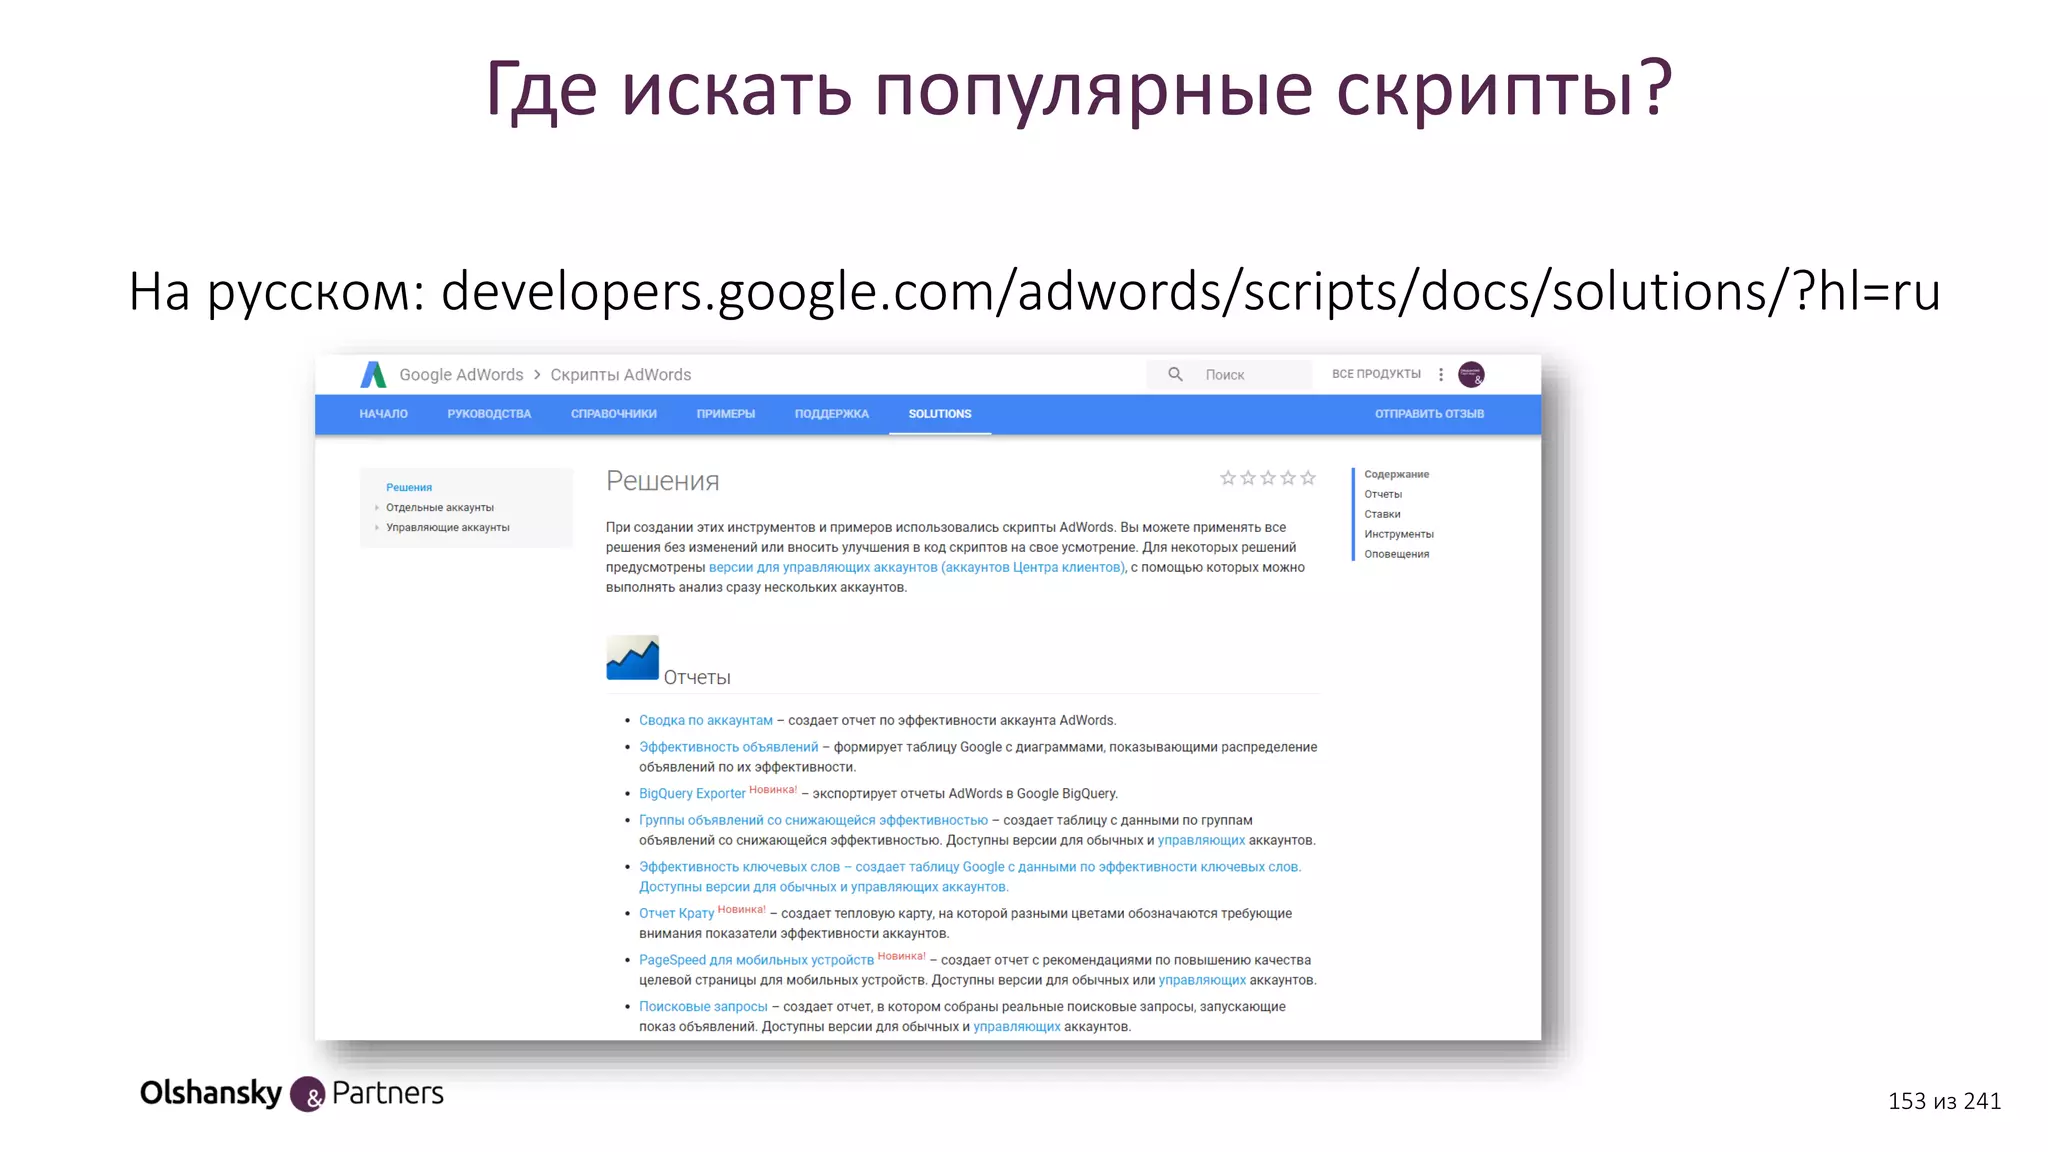
Task: Click Скрипты AdWords breadcrumb link
Action: pyautogui.click(x=621, y=374)
